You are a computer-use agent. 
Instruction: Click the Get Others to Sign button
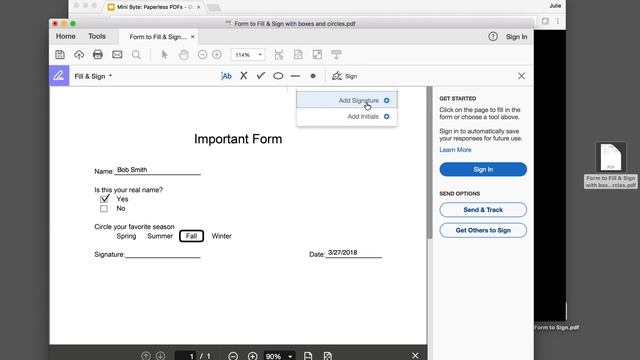click(483, 230)
